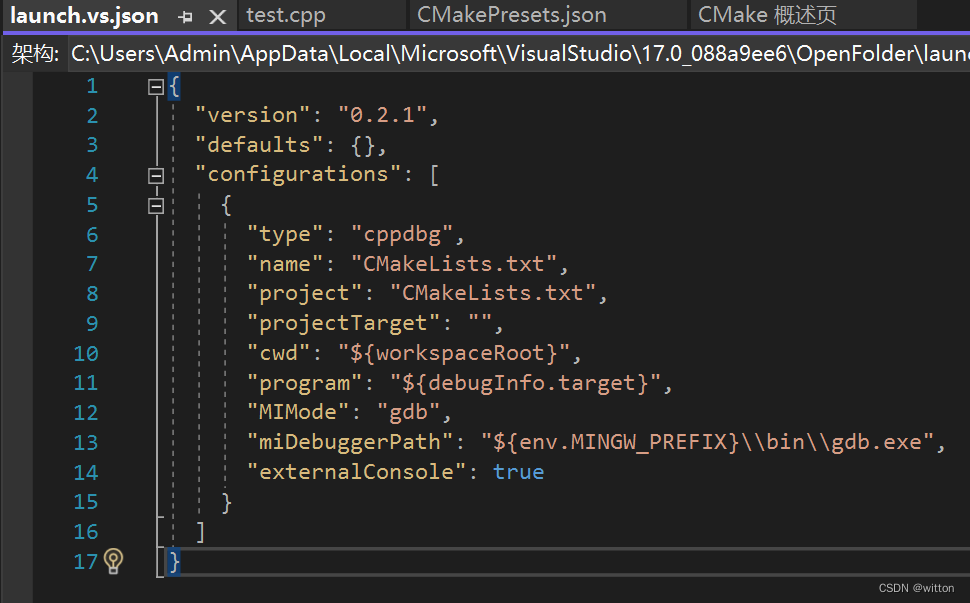Switch to the CMake 概述页 tab
The image size is (970, 603).
[x=763, y=15]
